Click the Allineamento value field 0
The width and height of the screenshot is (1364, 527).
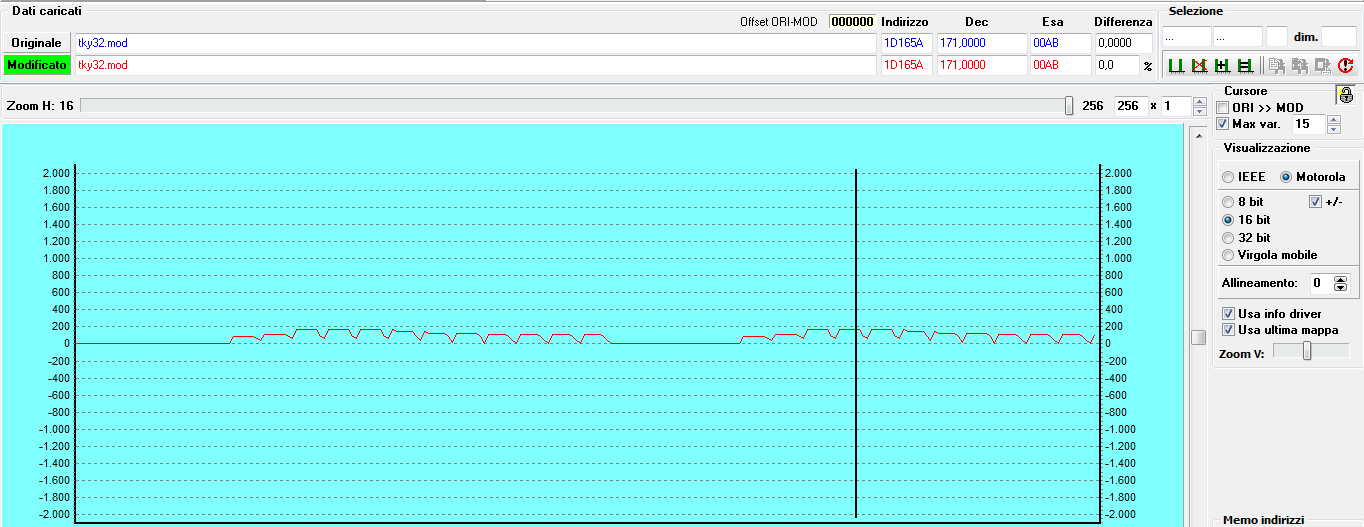click(x=1319, y=283)
